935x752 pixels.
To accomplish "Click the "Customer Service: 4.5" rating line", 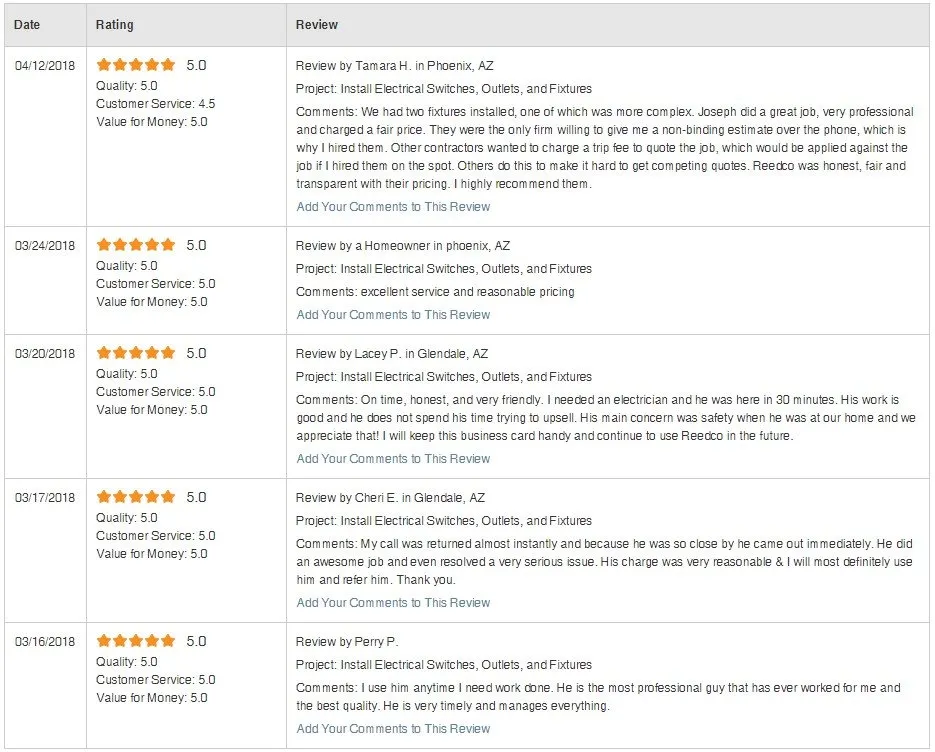I will tap(155, 104).
